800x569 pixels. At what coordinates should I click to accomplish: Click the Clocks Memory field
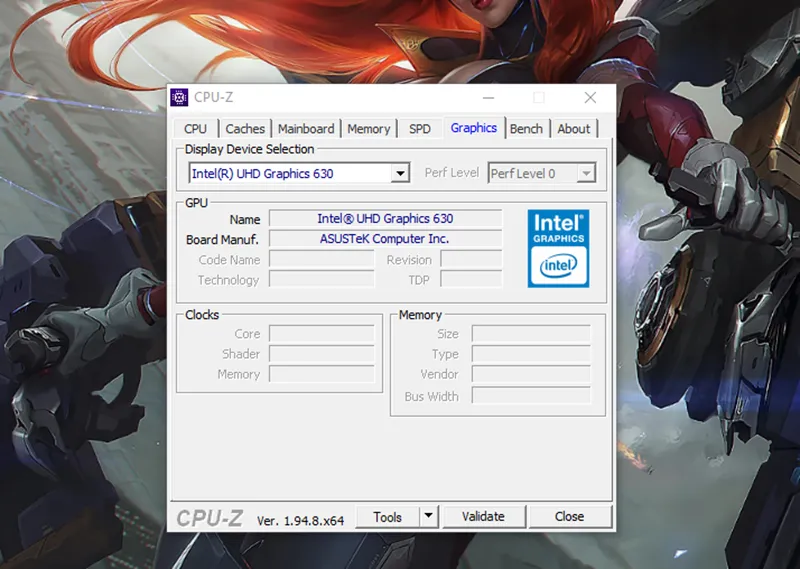click(x=321, y=375)
